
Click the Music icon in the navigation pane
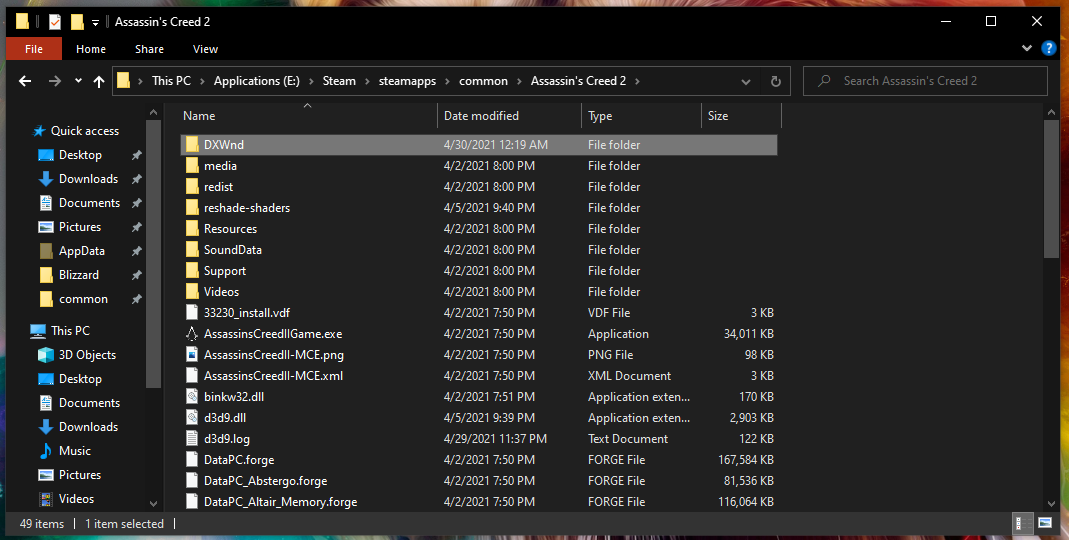coord(46,451)
